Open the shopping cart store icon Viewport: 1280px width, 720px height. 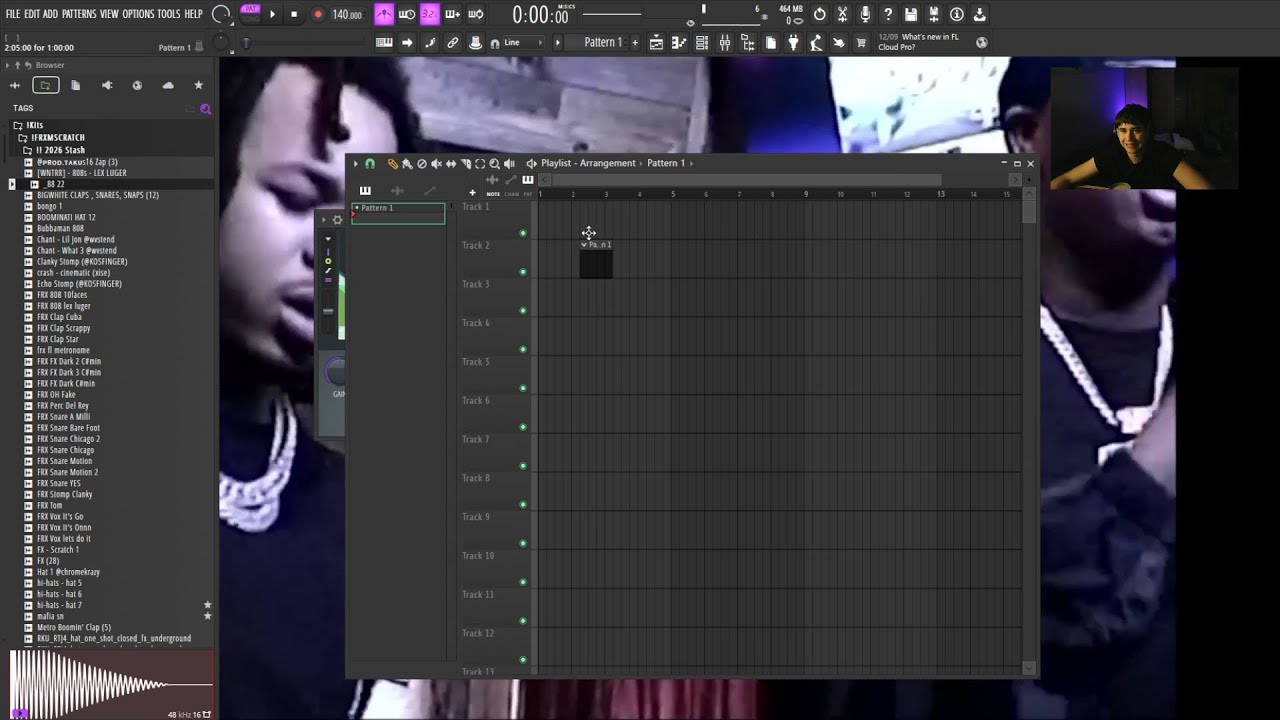861,42
